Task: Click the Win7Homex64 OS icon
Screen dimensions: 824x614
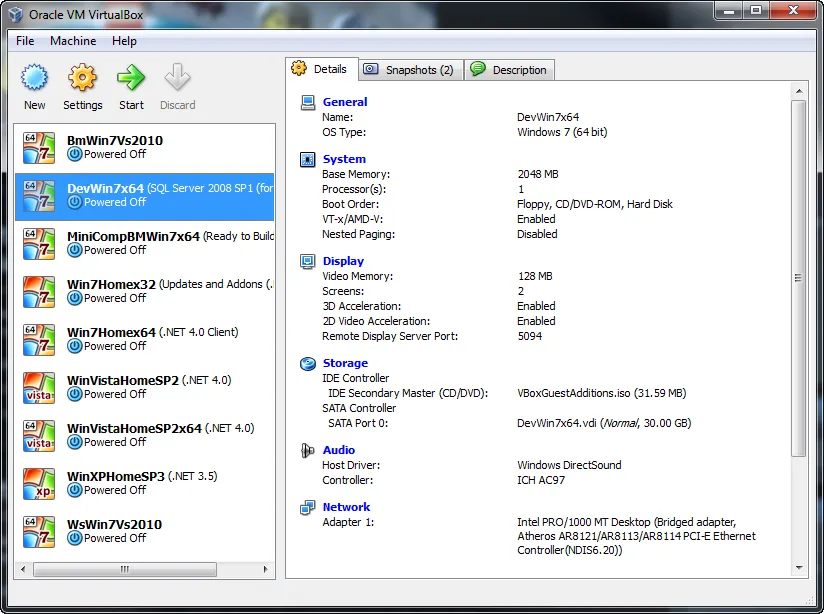Action: pos(39,340)
